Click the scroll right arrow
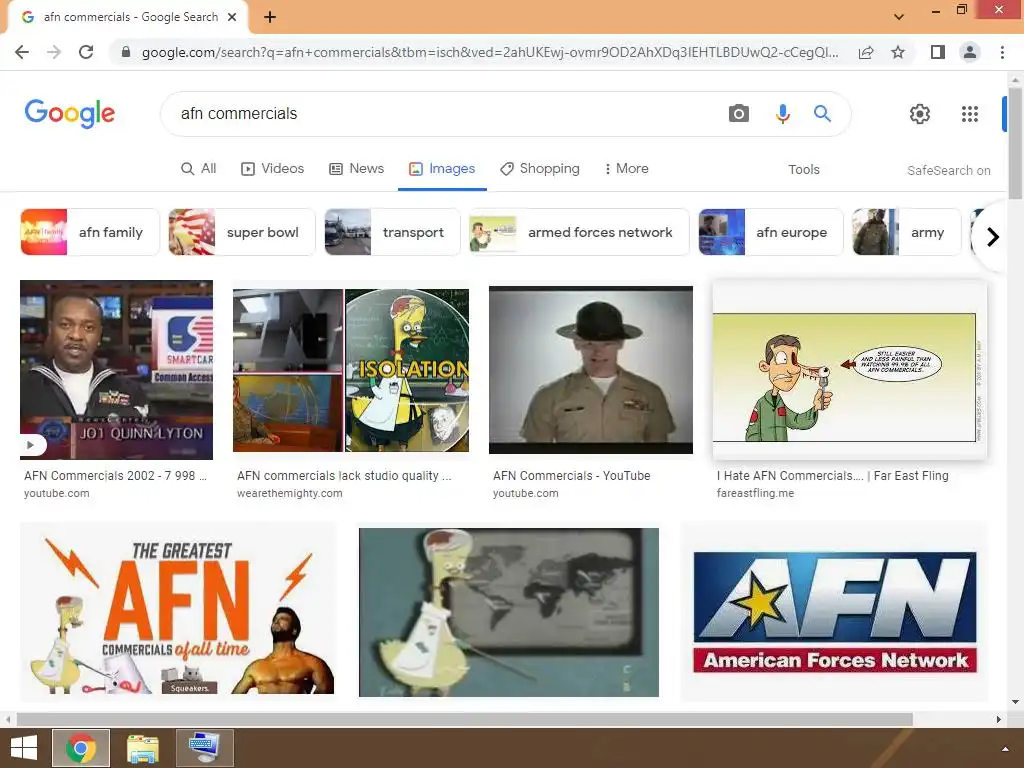Image resolution: width=1024 pixels, height=768 pixels. click(x=999, y=719)
